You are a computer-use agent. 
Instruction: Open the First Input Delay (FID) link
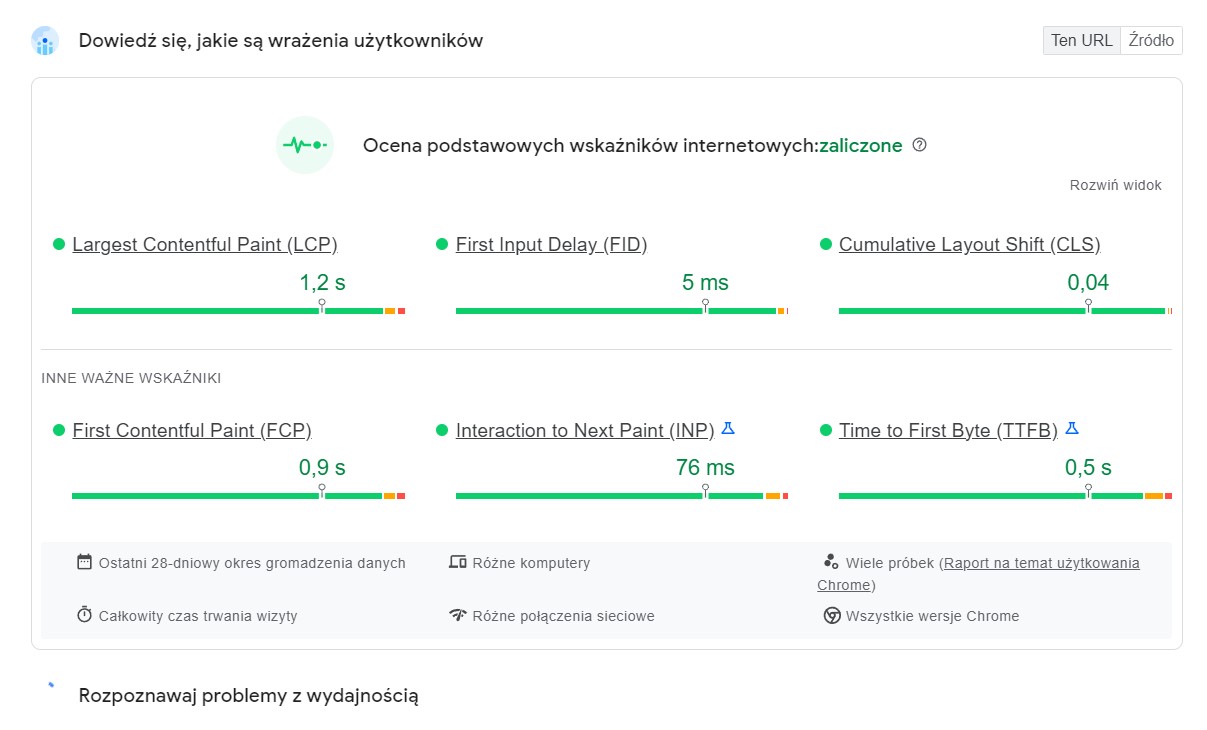click(x=551, y=245)
